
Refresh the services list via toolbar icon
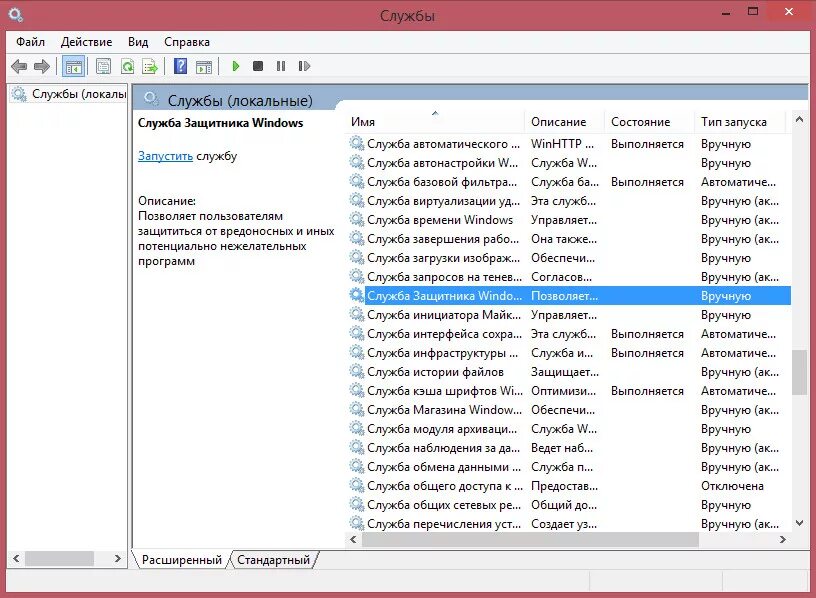click(x=127, y=67)
